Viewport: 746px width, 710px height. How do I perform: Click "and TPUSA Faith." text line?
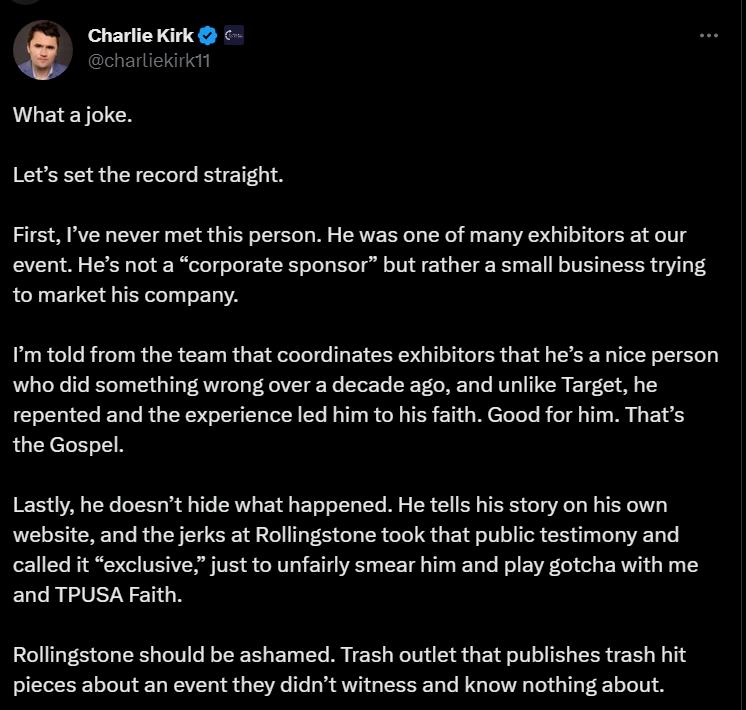pos(98,595)
